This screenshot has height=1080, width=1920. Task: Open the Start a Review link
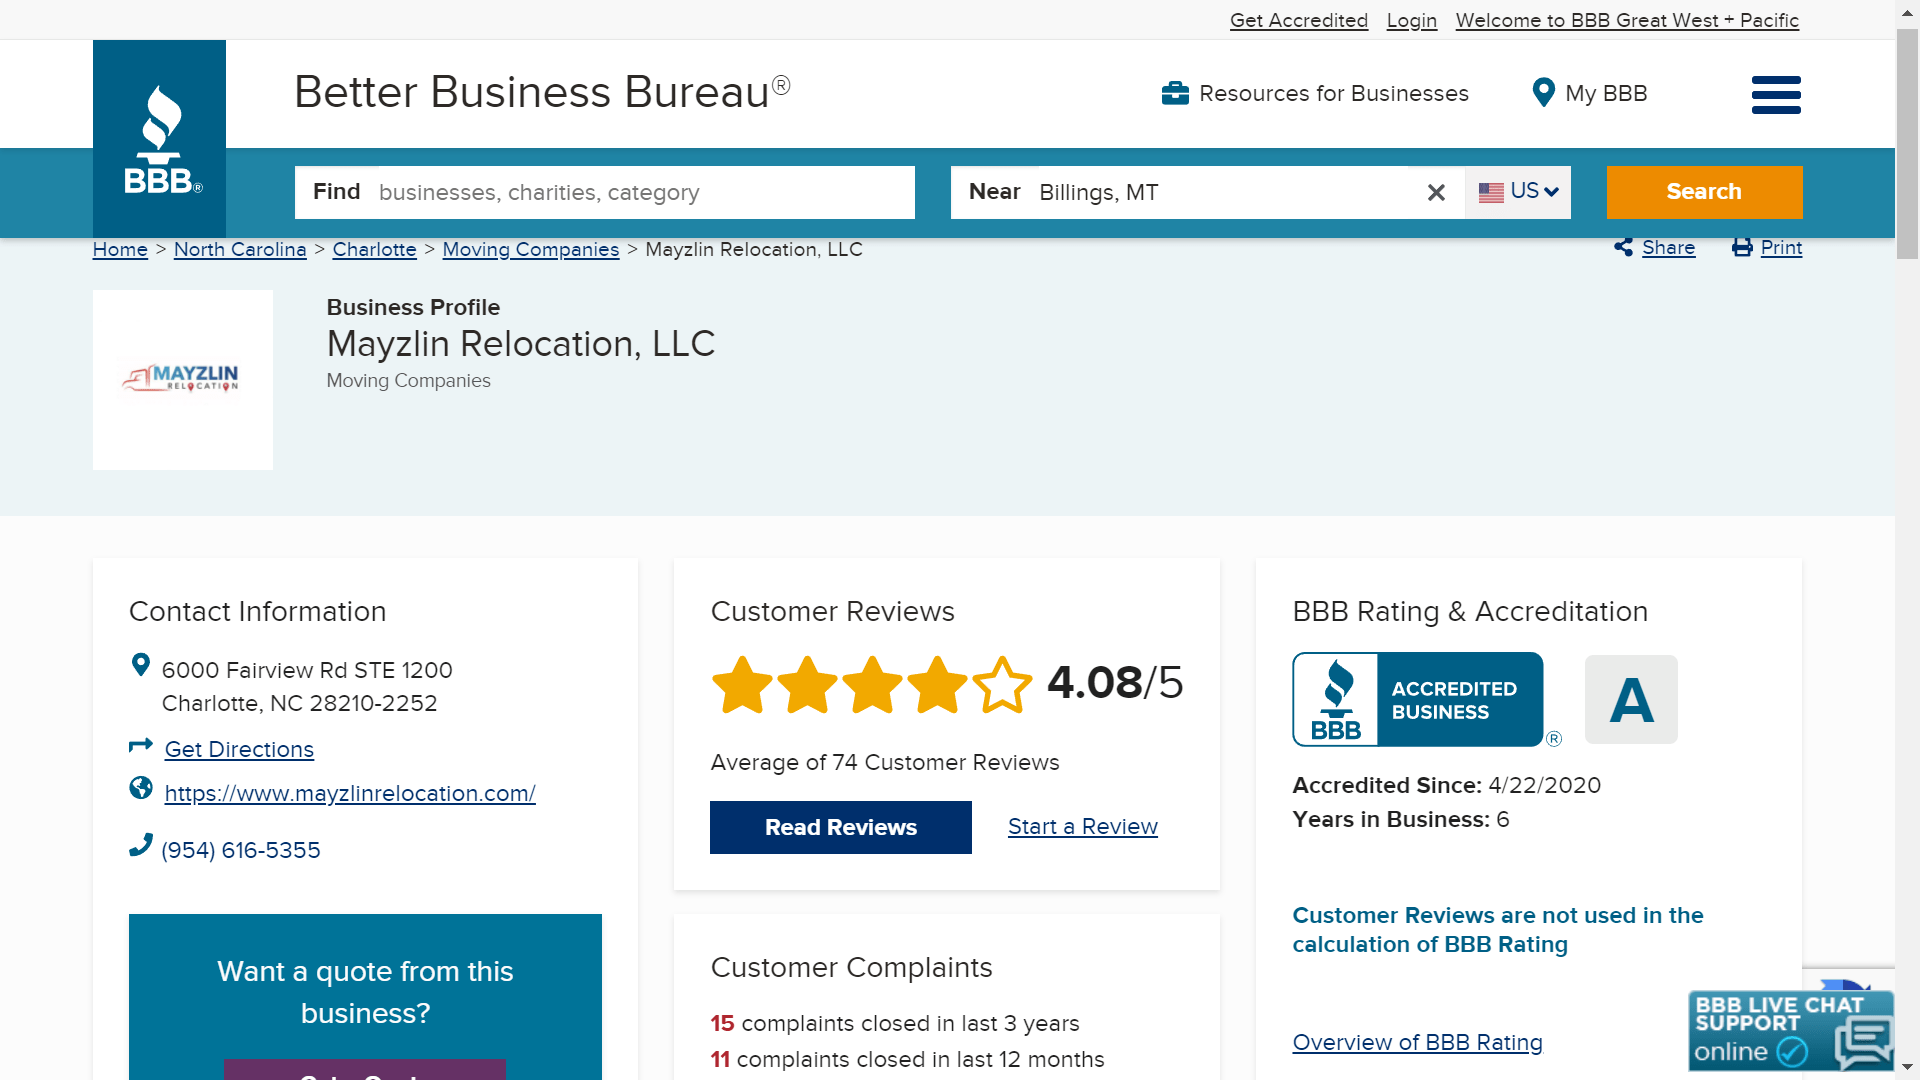[x=1083, y=826]
